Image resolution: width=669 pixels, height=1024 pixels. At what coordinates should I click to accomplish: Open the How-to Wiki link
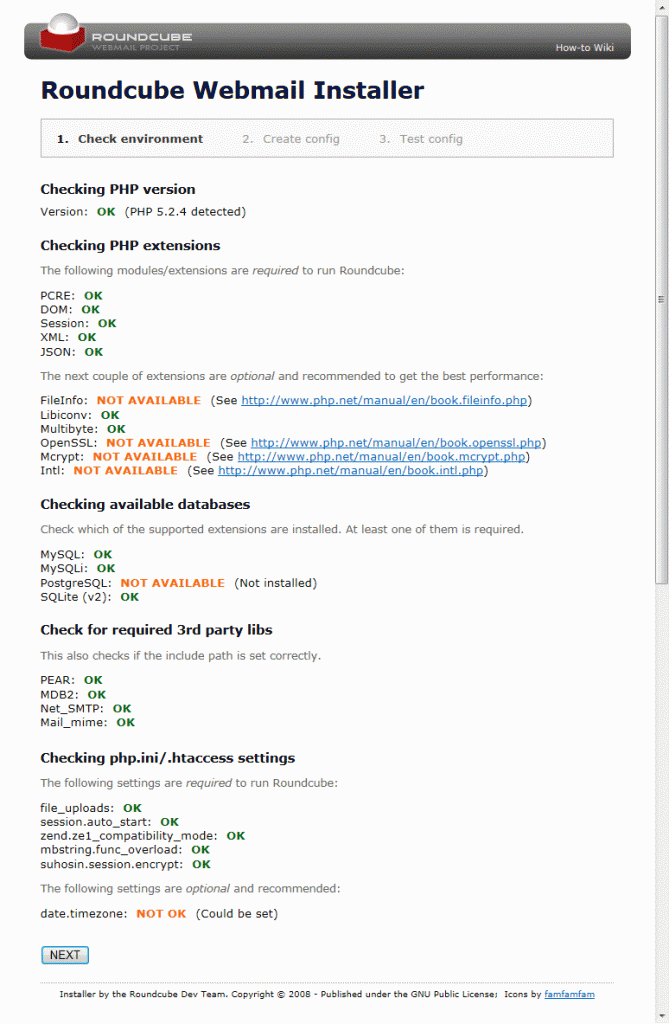(584, 48)
